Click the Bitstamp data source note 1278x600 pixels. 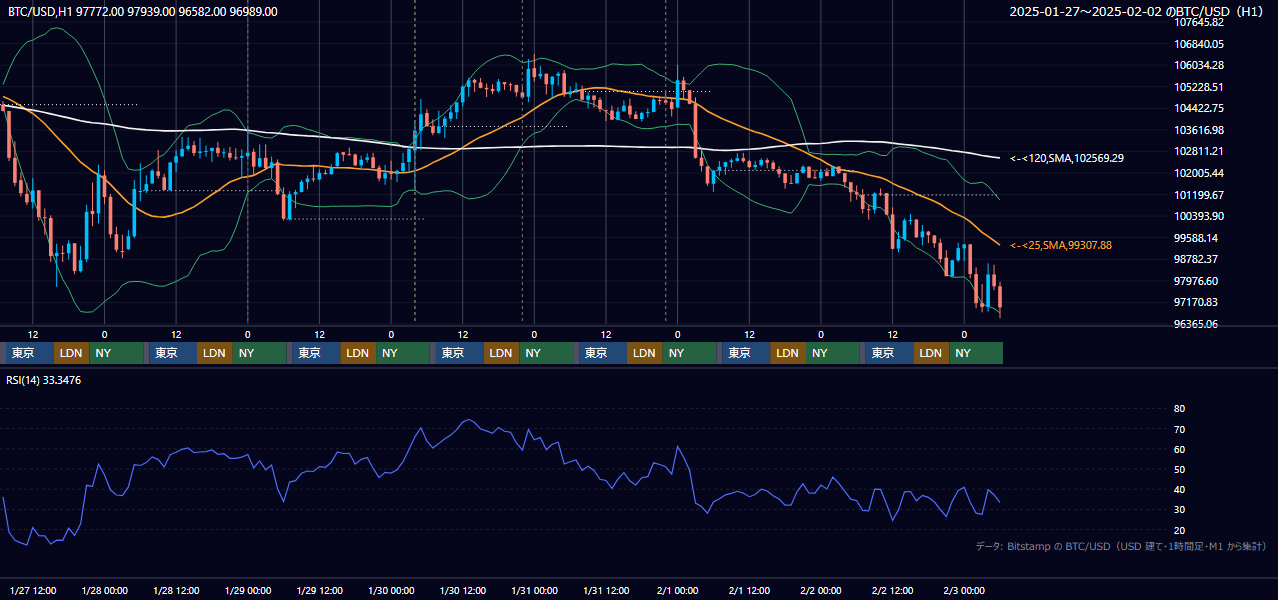[x=1121, y=546]
